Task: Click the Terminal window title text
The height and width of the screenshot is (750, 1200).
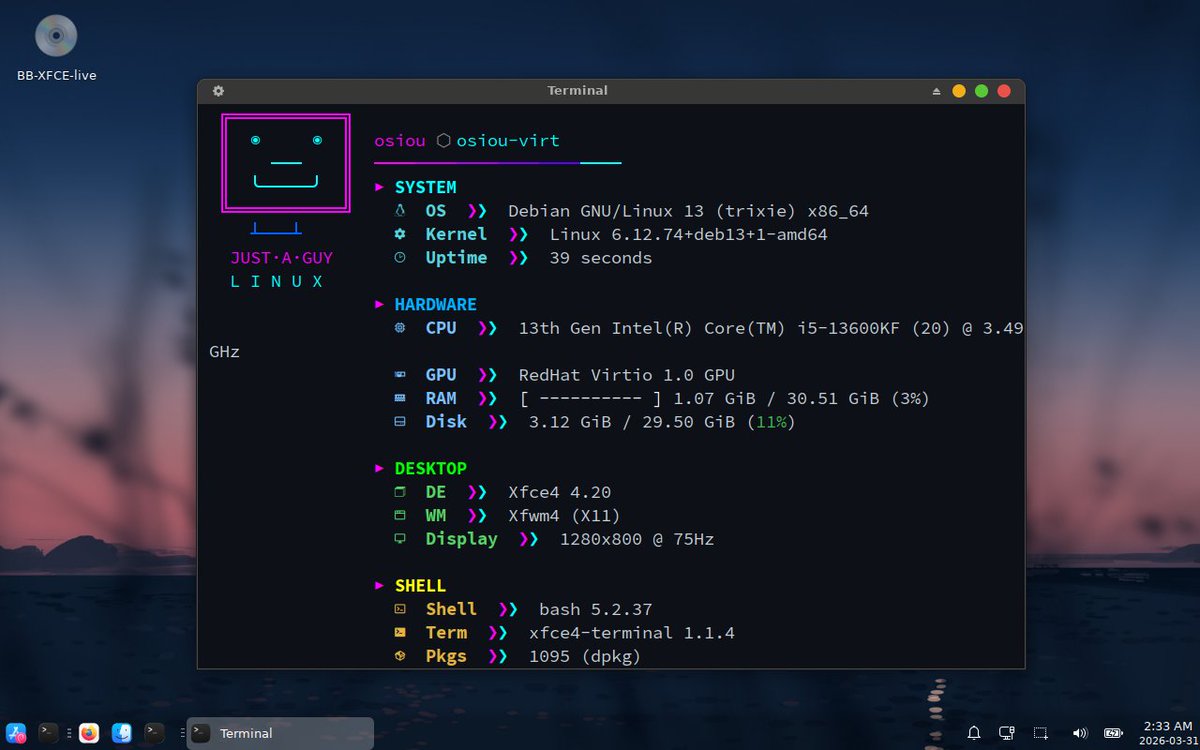Action: tap(577, 90)
